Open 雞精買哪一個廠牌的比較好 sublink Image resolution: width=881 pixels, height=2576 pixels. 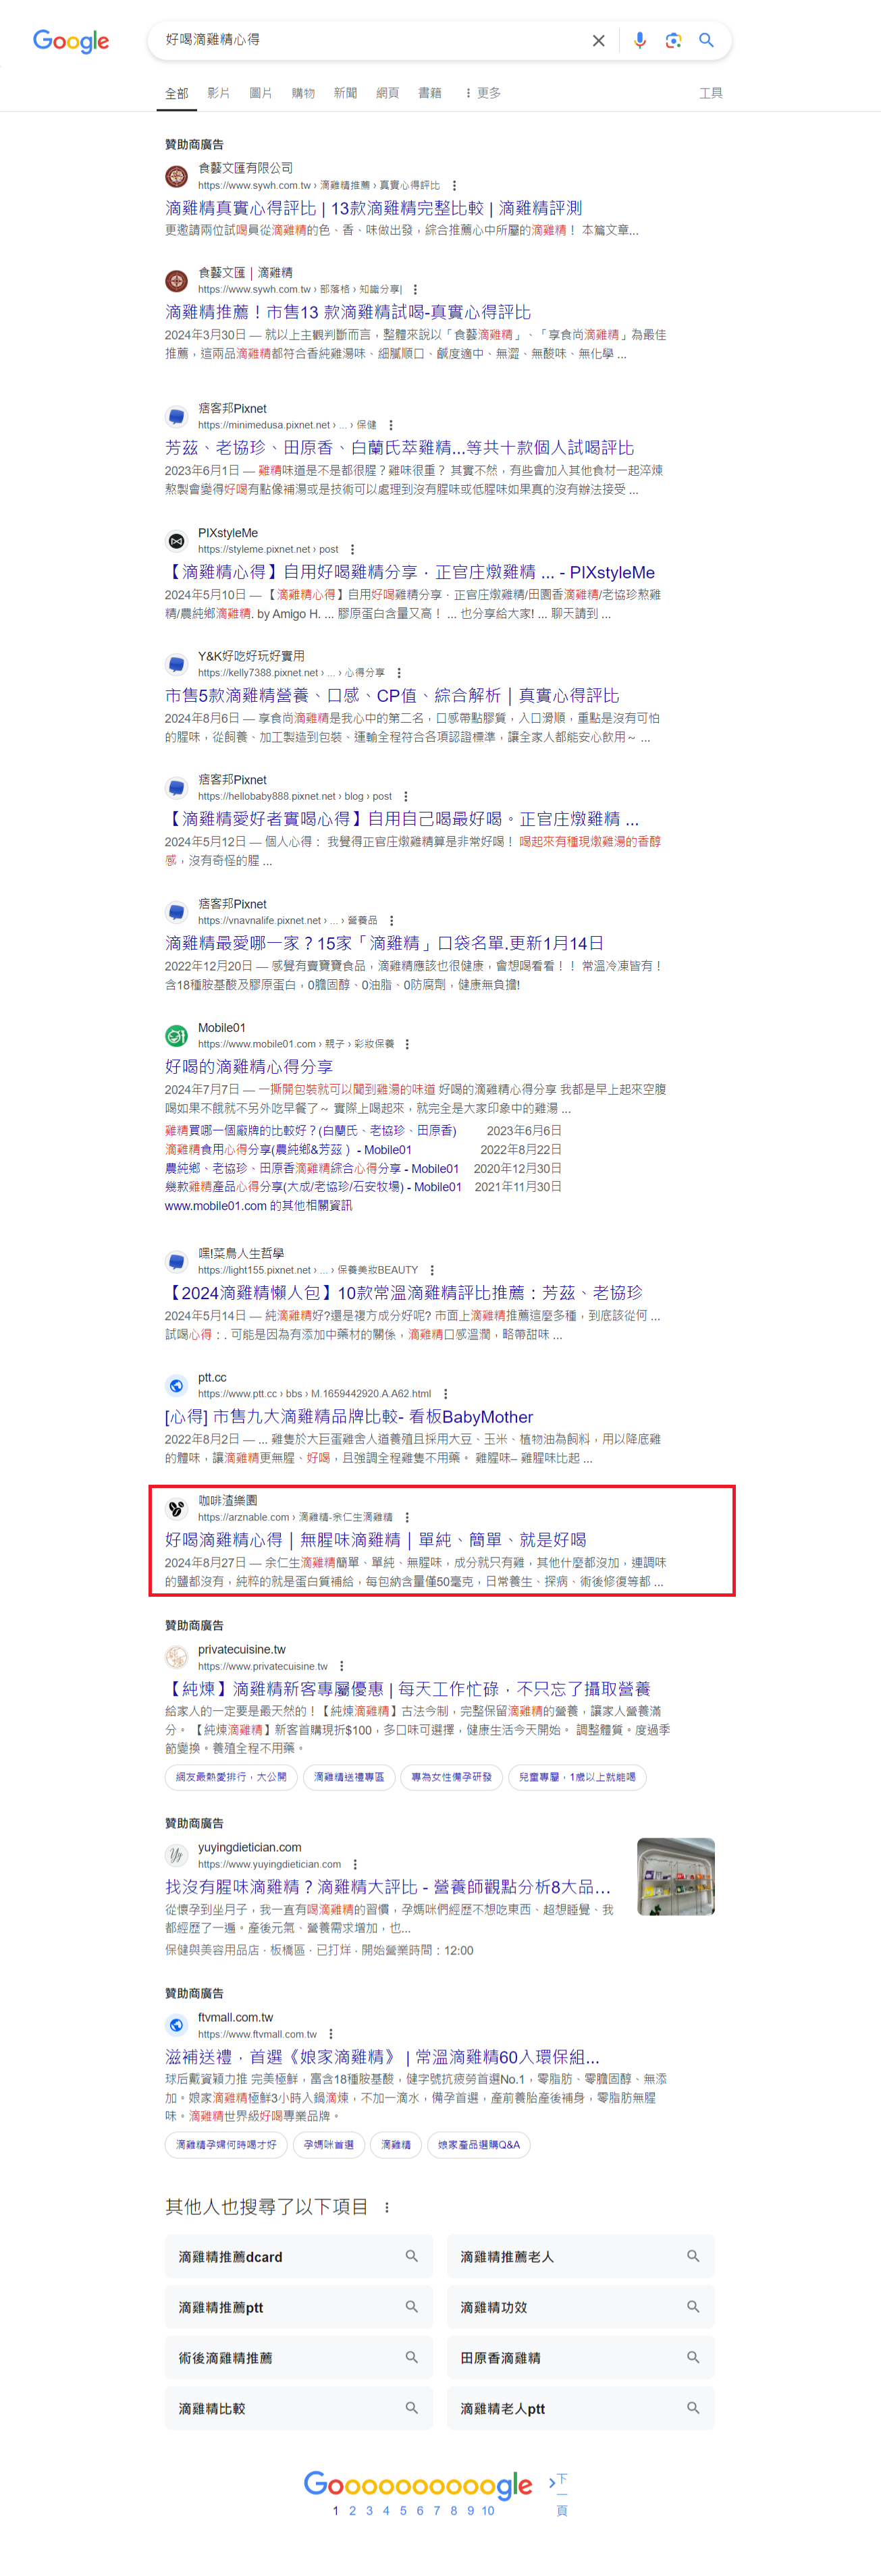pyautogui.click(x=310, y=1131)
